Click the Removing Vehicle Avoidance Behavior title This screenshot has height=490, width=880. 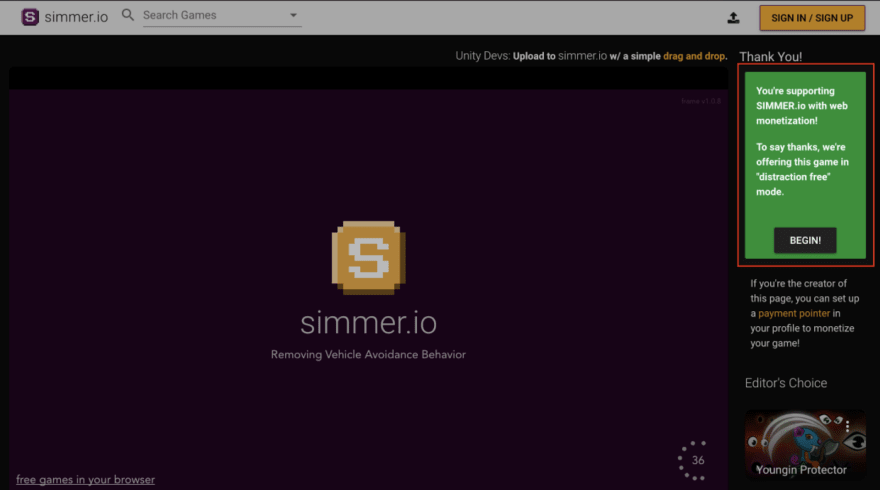(x=368, y=354)
